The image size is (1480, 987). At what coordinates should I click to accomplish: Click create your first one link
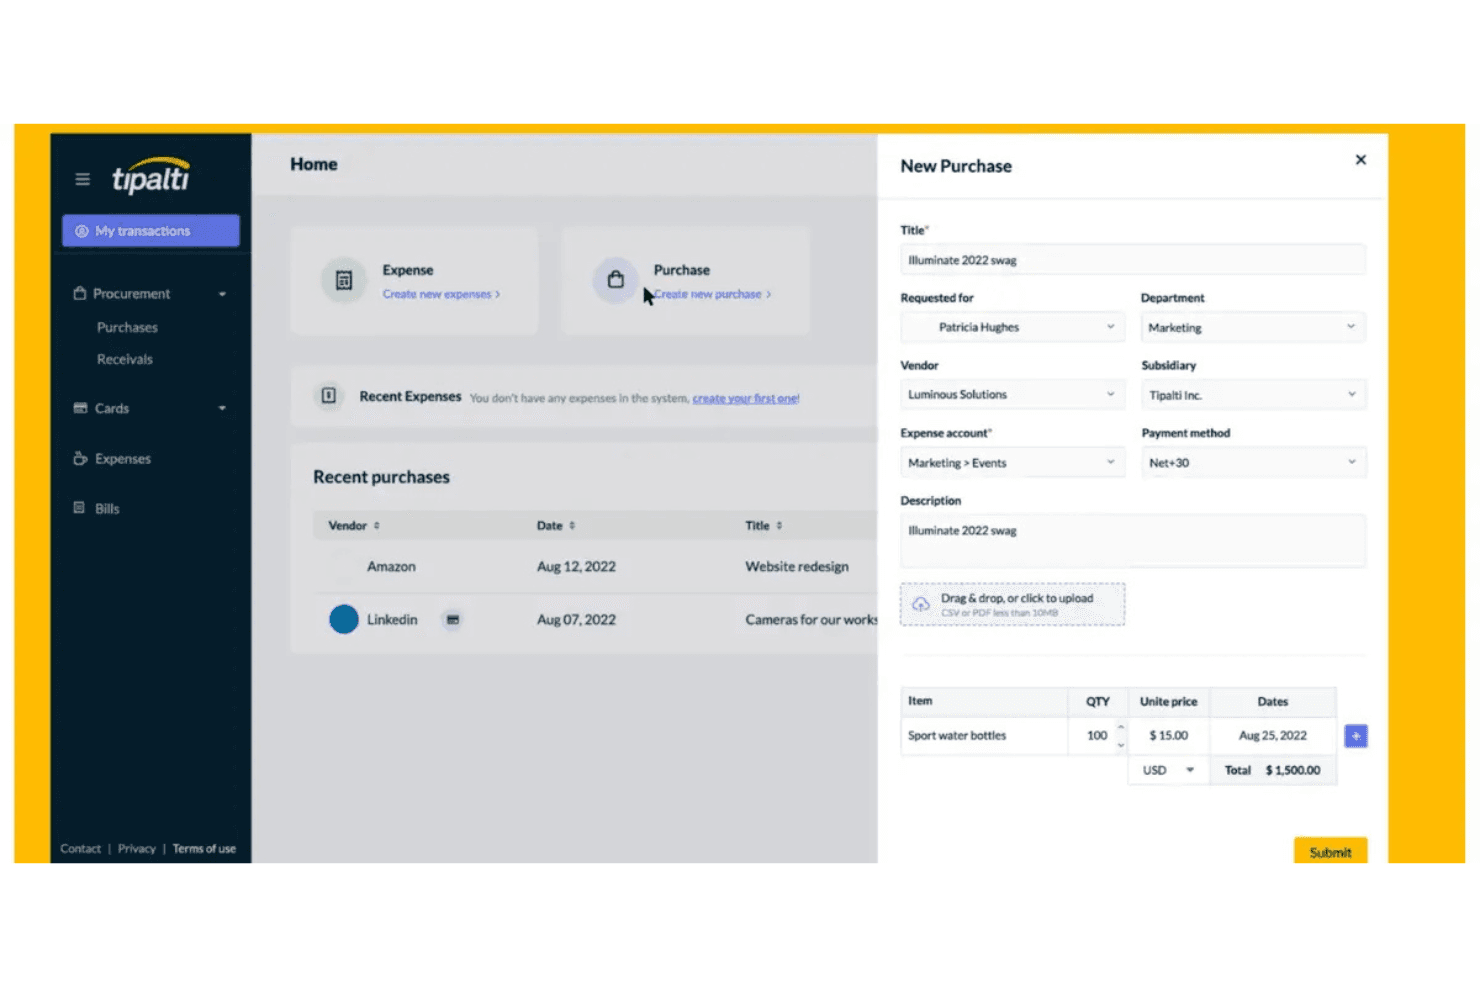(x=746, y=398)
